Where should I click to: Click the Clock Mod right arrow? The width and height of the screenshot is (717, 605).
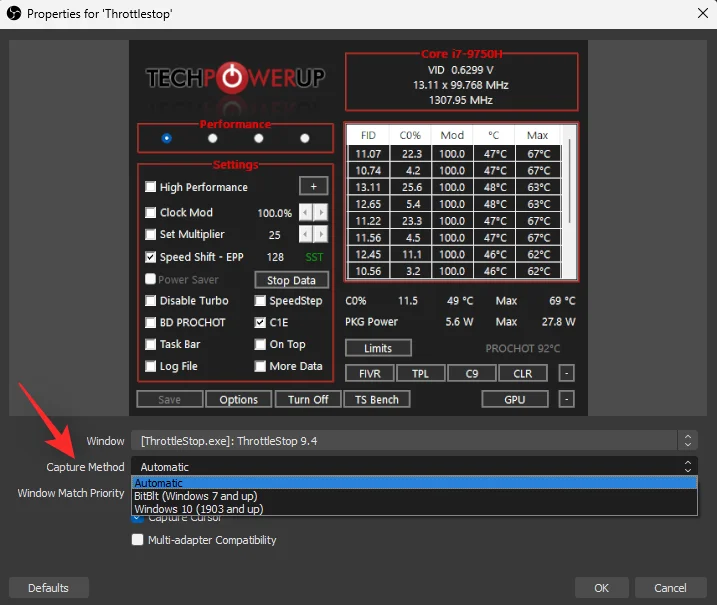(320, 212)
